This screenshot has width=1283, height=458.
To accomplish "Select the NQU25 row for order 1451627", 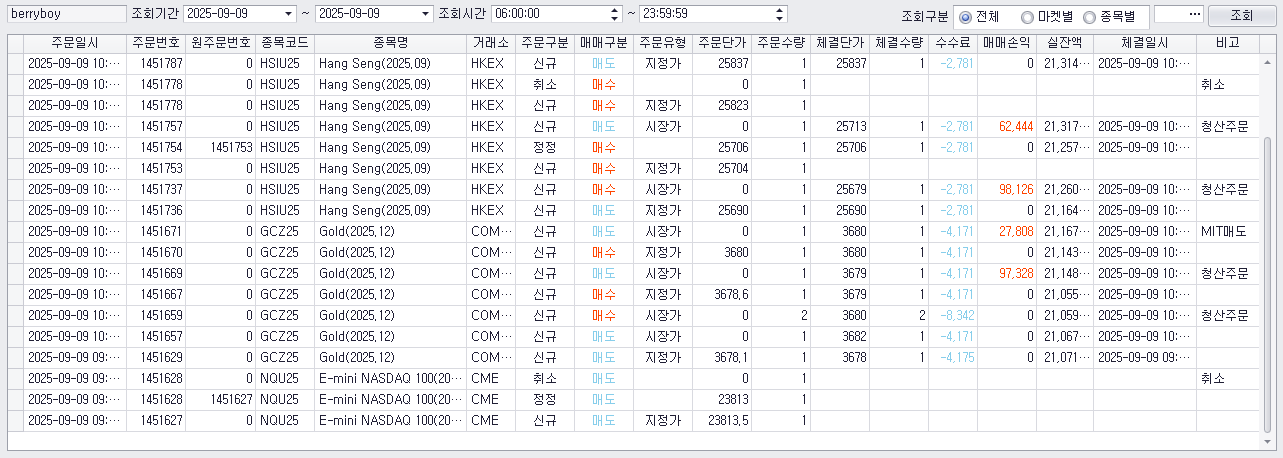I will 634,420.
